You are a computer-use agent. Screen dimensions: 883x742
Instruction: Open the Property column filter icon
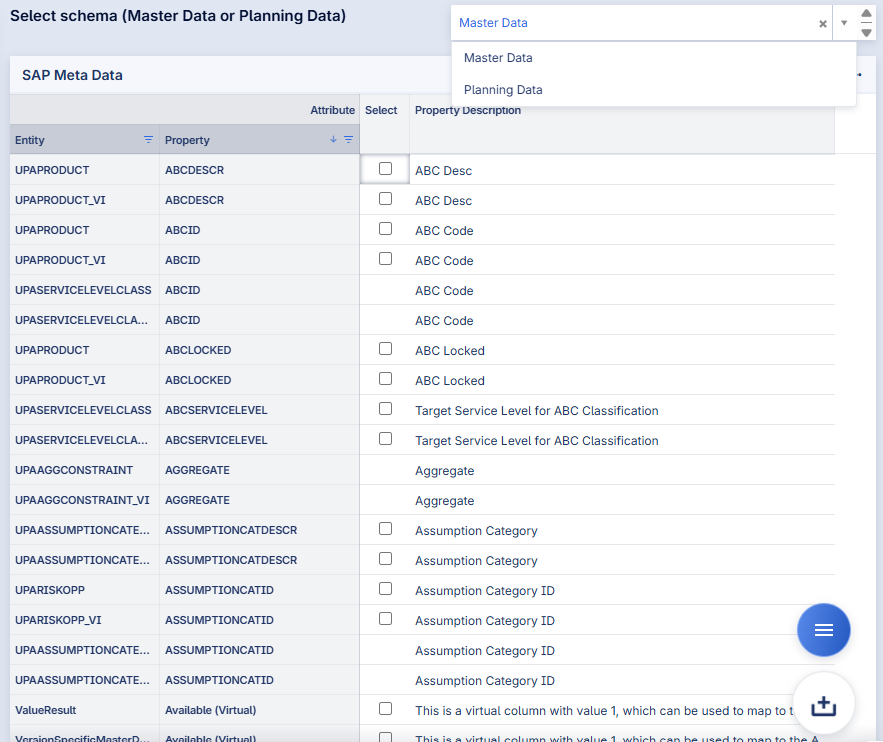[x=348, y=140]
